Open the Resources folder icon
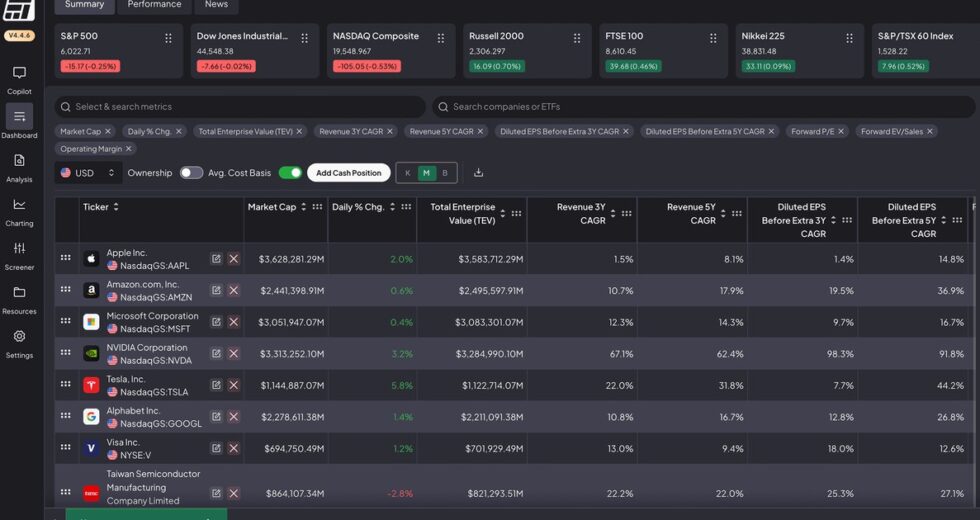 (19, 292)
